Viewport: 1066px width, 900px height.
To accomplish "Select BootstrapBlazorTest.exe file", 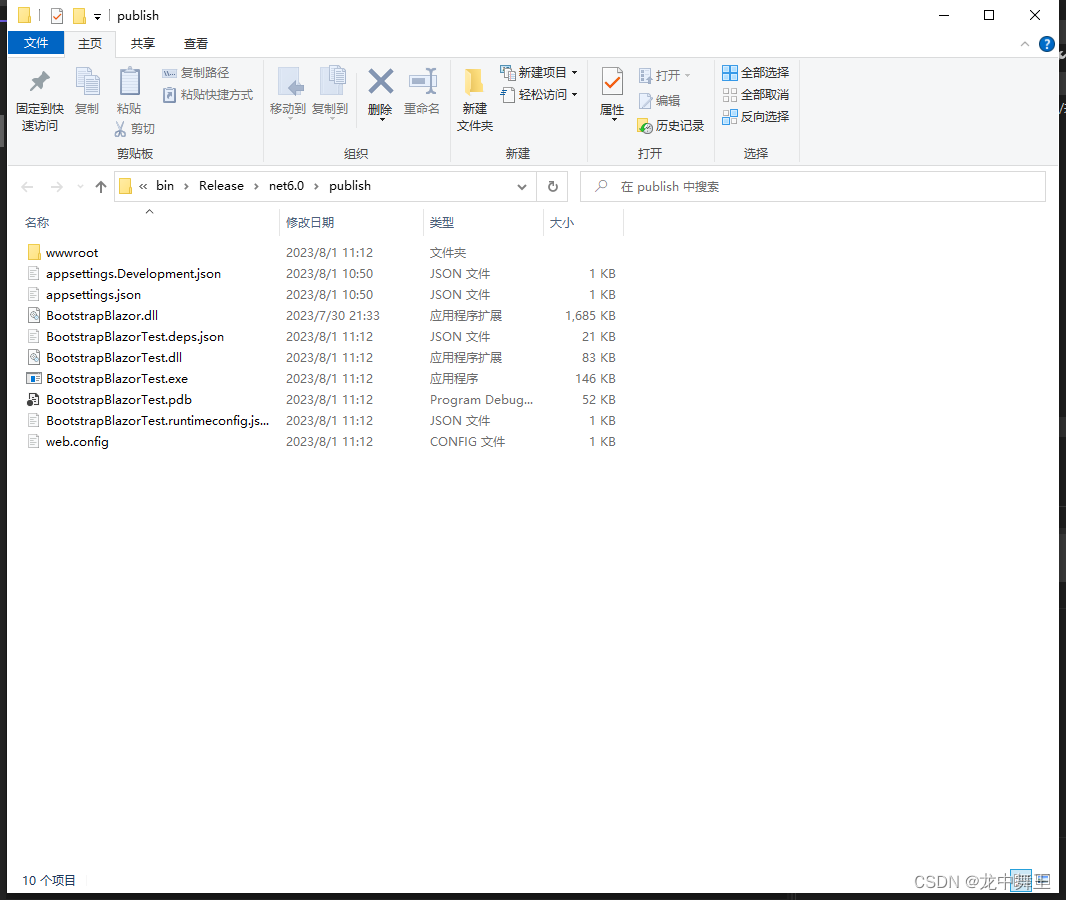I will pos(117,379).
